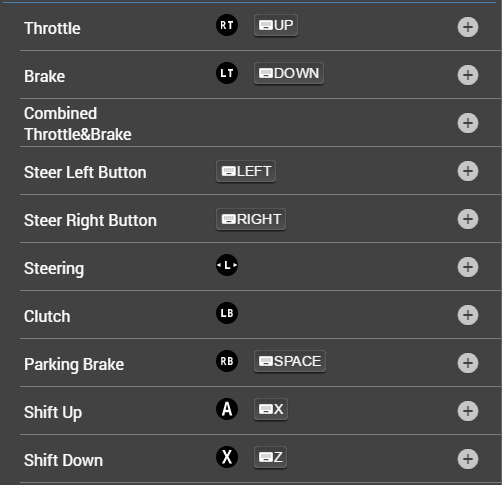Add a new binding for Steering
The width and height of the screenshot is (502, 485).
[468, 267]
